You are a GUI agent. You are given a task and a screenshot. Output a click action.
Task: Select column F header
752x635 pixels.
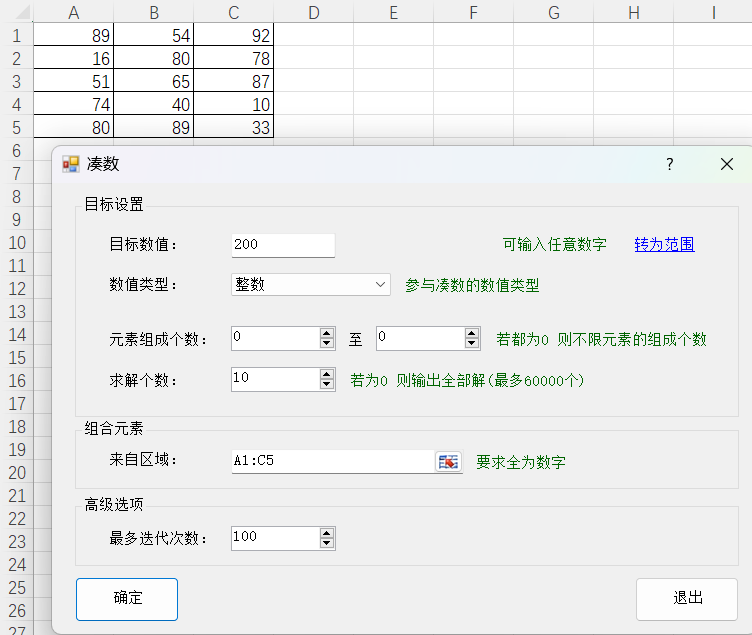click(473, 12)
